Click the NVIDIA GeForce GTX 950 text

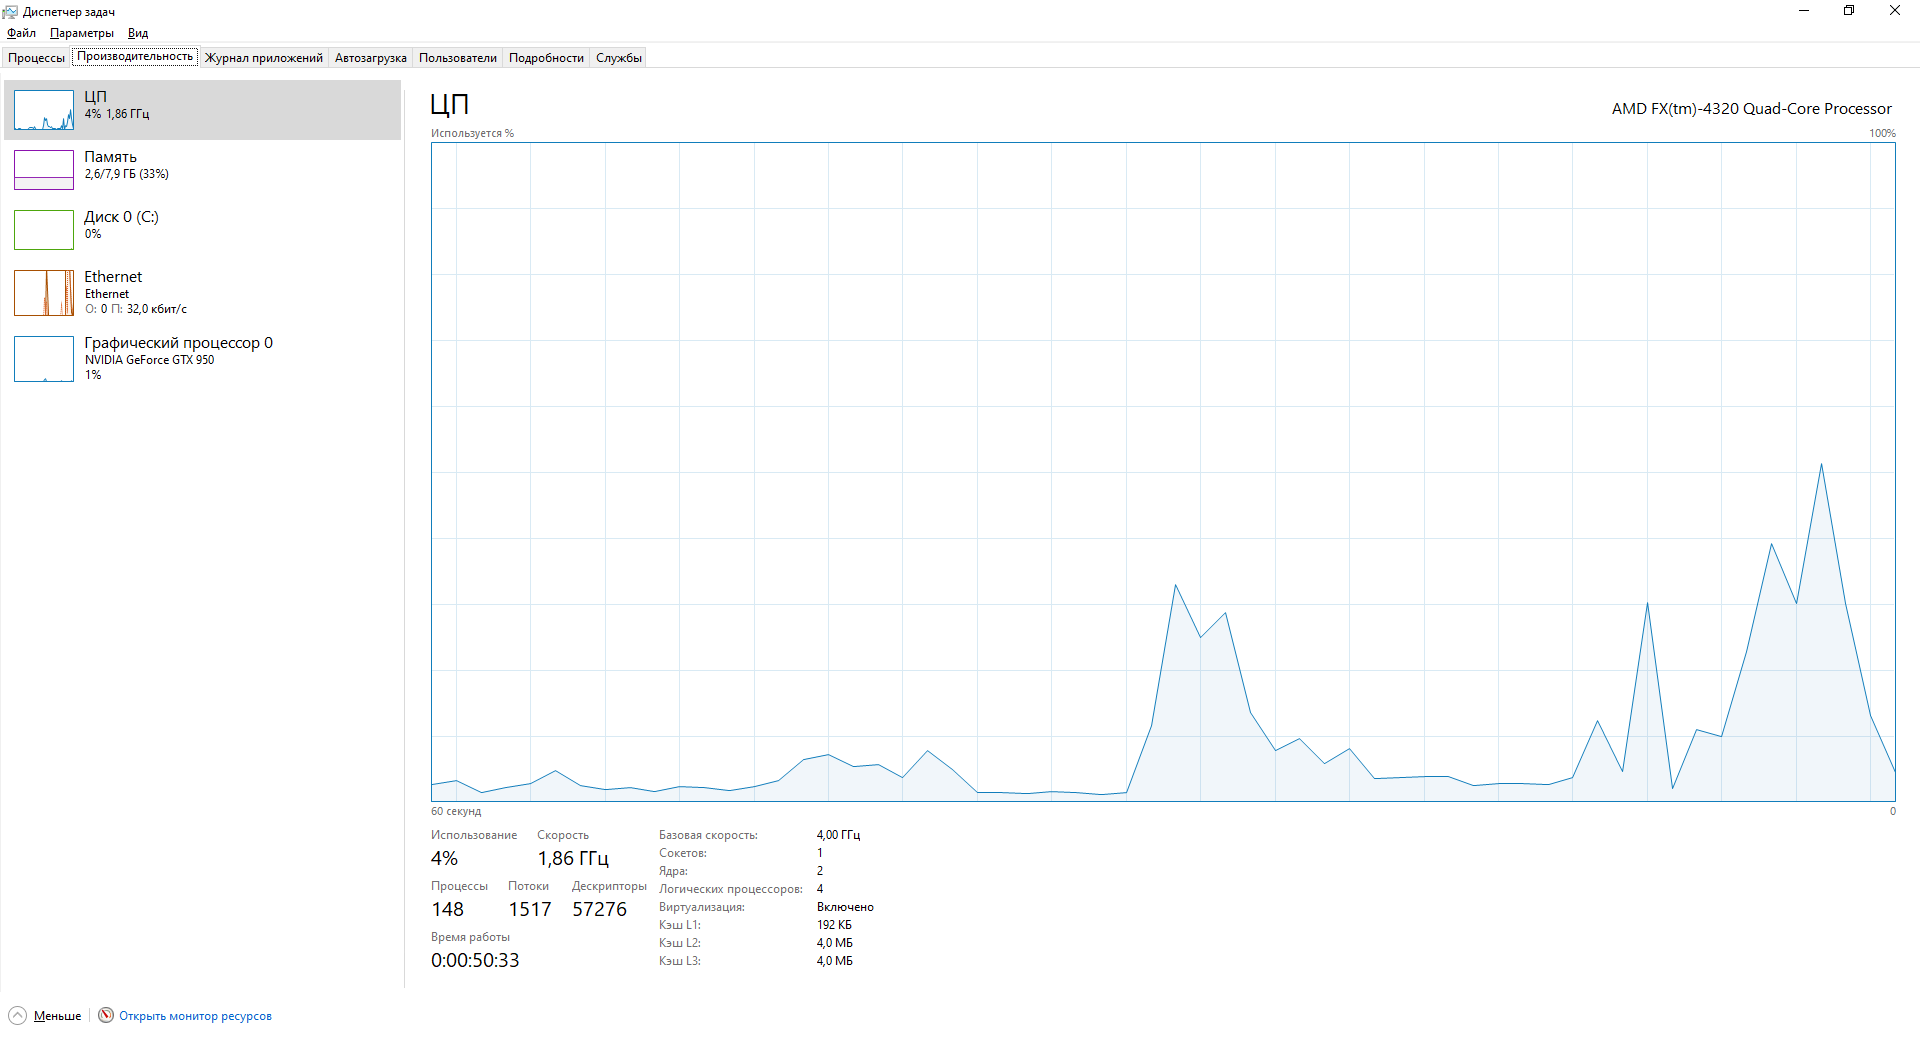149,360
